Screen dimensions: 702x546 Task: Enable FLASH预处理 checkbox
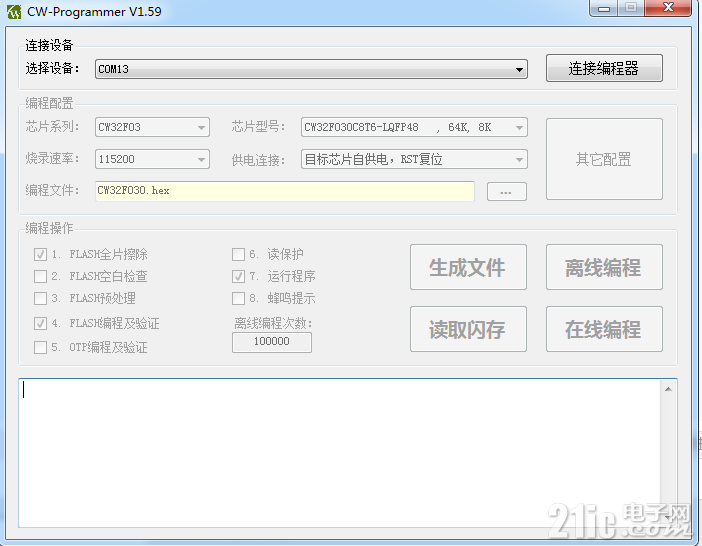(40, 298)
